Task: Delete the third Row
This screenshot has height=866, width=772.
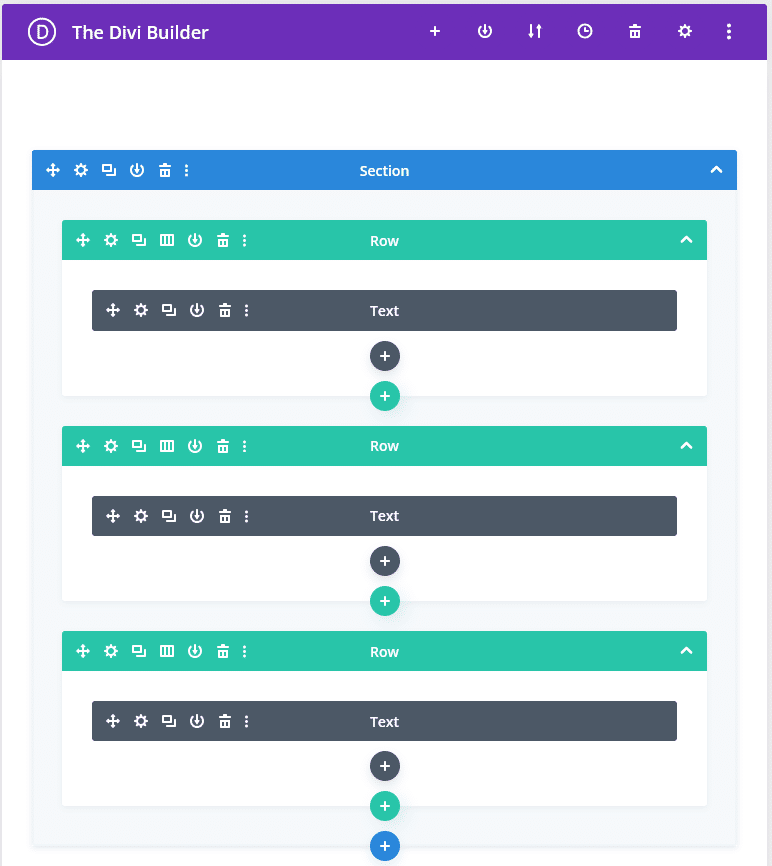Action: 223,651
